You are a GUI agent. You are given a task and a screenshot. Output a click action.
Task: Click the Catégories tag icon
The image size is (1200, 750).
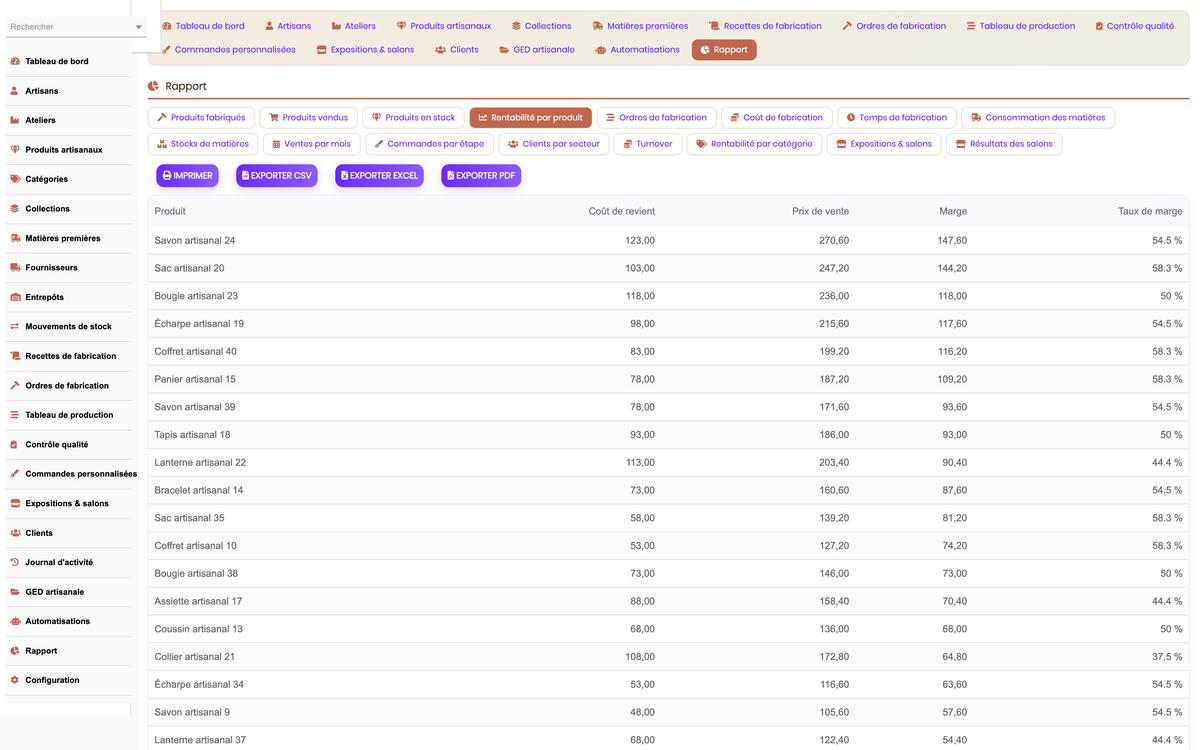click(15, 179)
